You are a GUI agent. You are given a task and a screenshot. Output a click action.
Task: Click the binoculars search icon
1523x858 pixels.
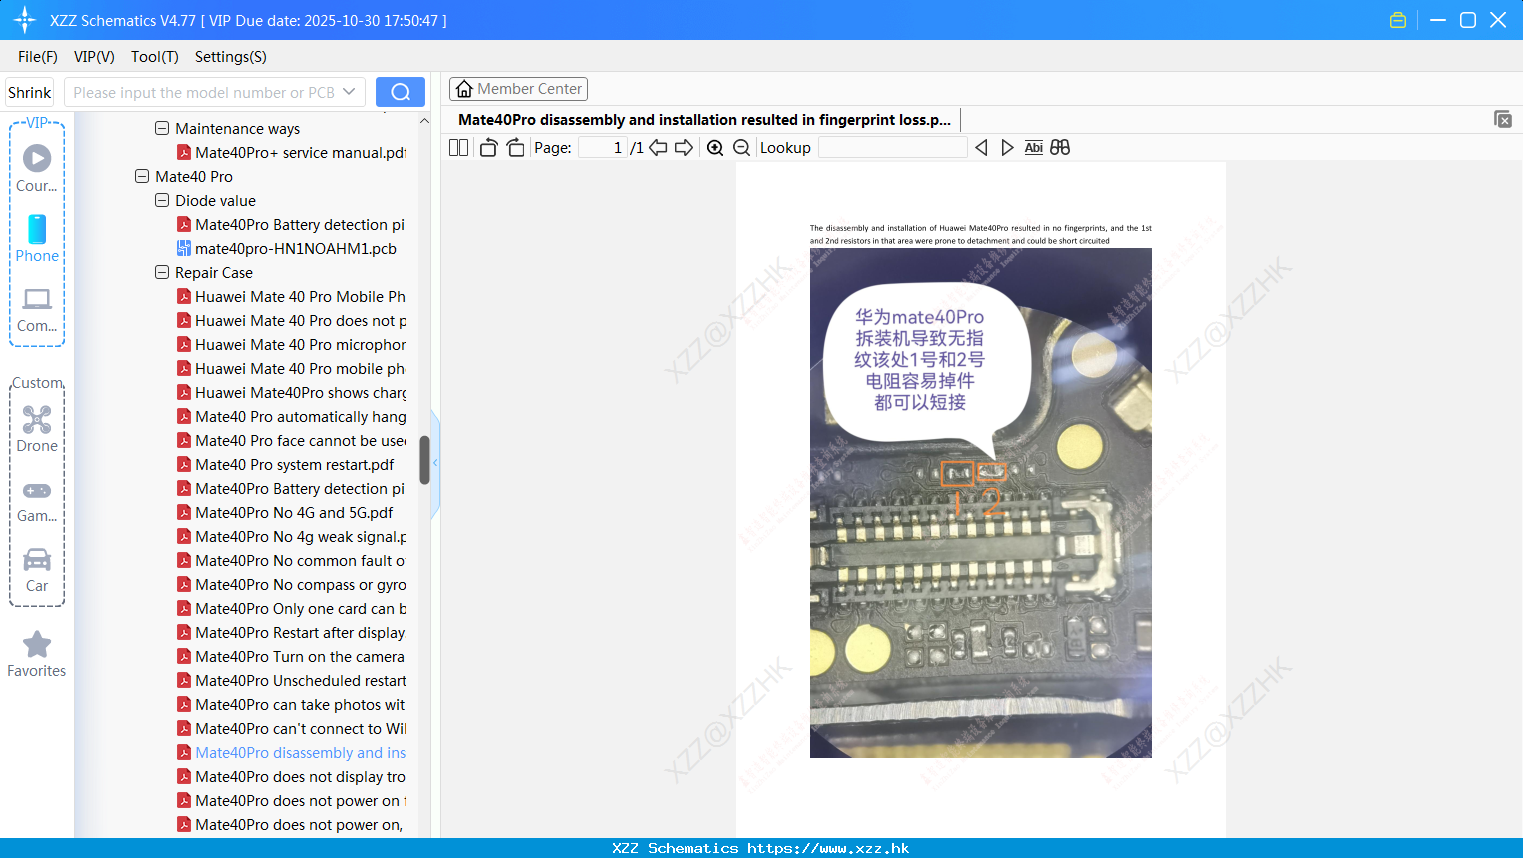click(x=1060, y=147)
